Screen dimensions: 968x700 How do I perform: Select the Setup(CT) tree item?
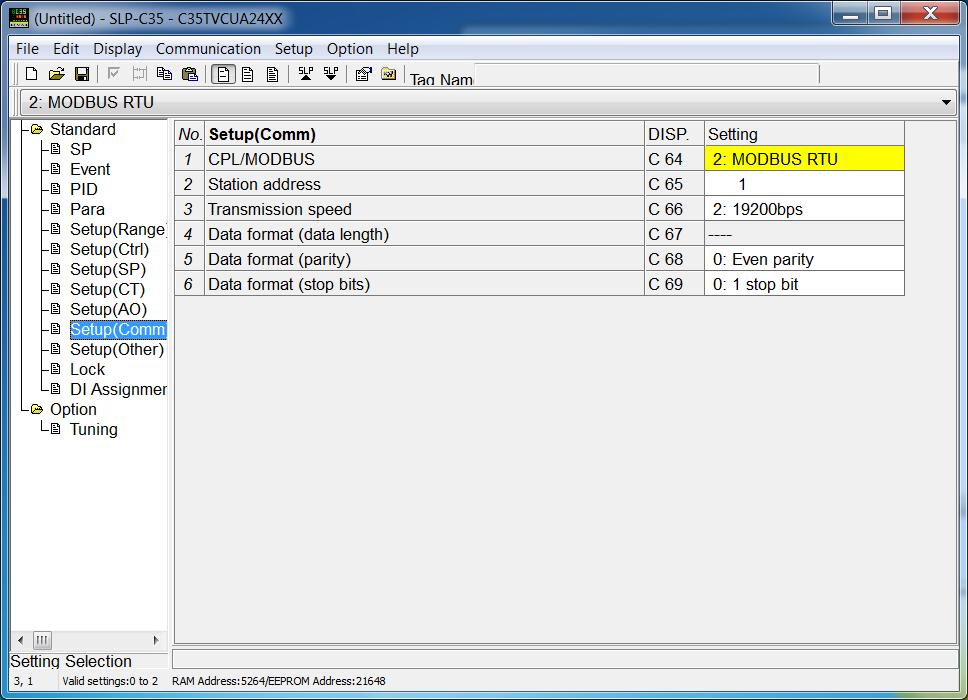107,290
